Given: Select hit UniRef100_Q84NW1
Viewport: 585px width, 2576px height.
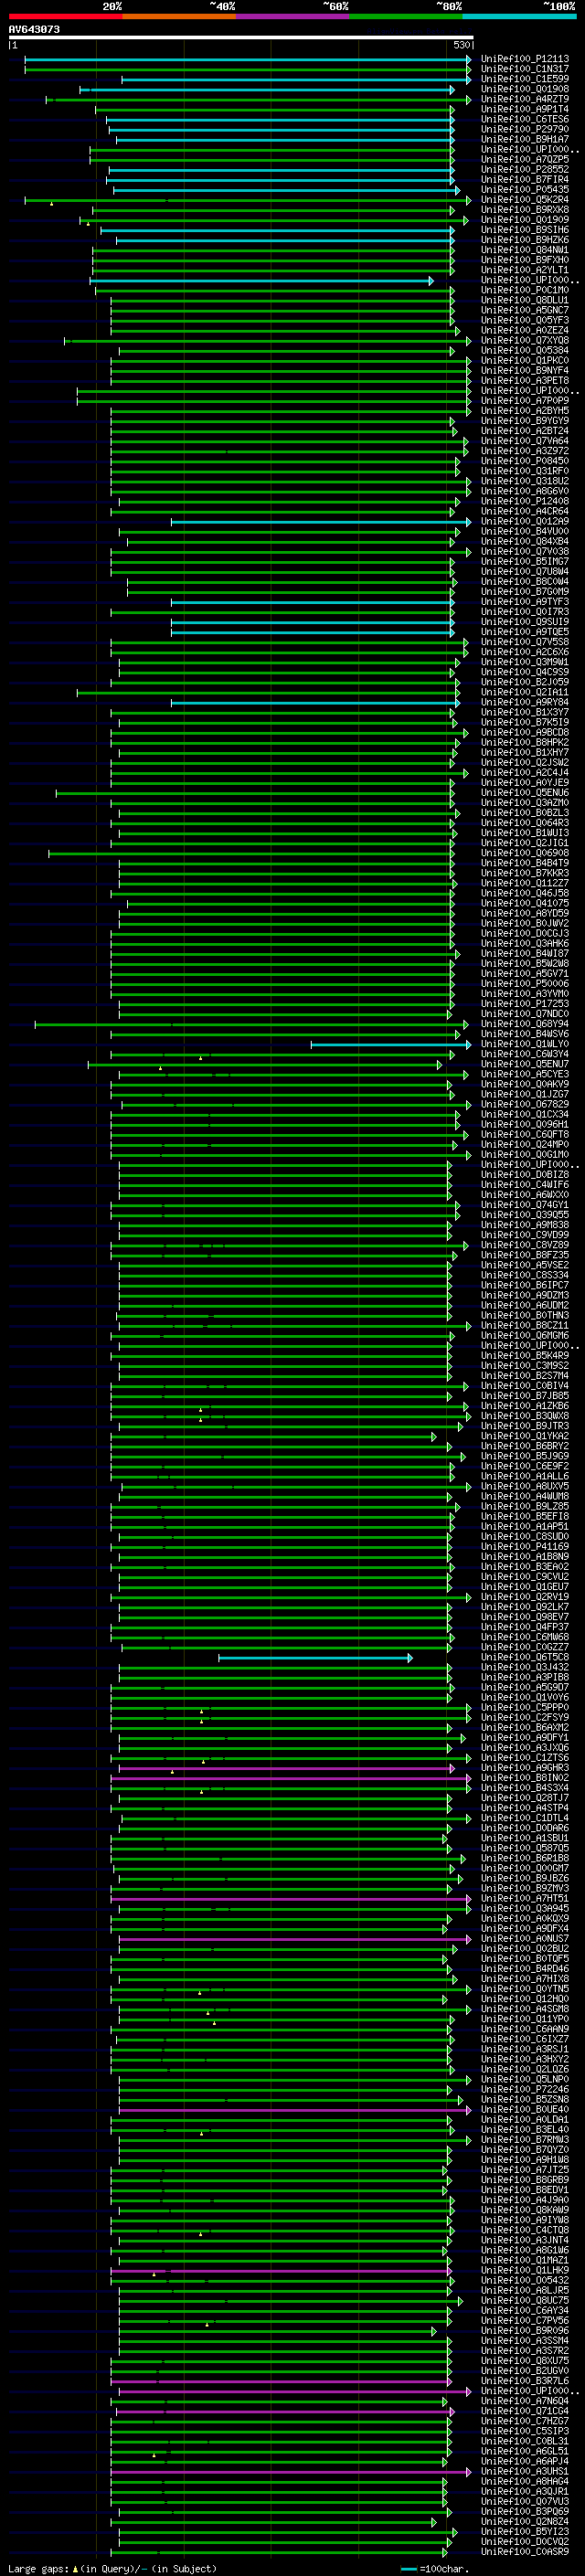Looking at the screenshot, I should [525, 250].
